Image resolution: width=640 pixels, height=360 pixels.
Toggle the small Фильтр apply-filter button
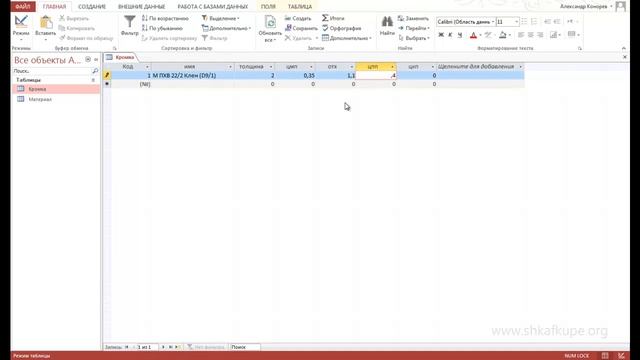(x=215, y=38)
